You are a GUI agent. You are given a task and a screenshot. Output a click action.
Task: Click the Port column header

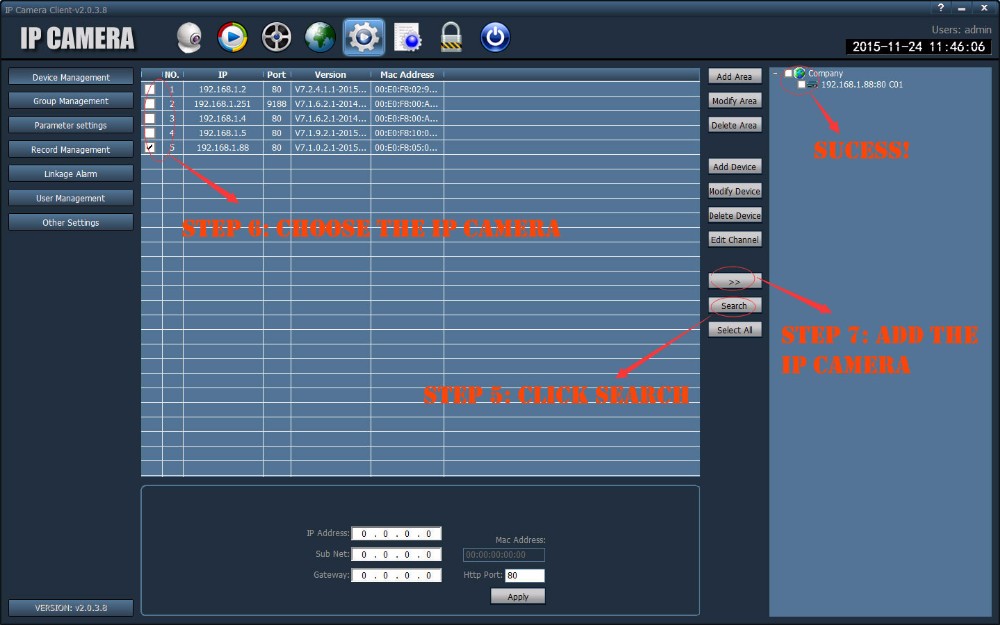tap(276, 75)
